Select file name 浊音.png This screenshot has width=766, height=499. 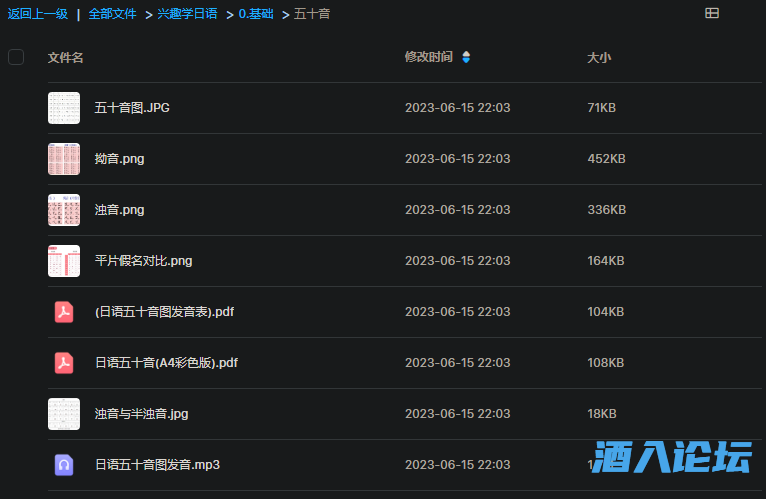119,210
